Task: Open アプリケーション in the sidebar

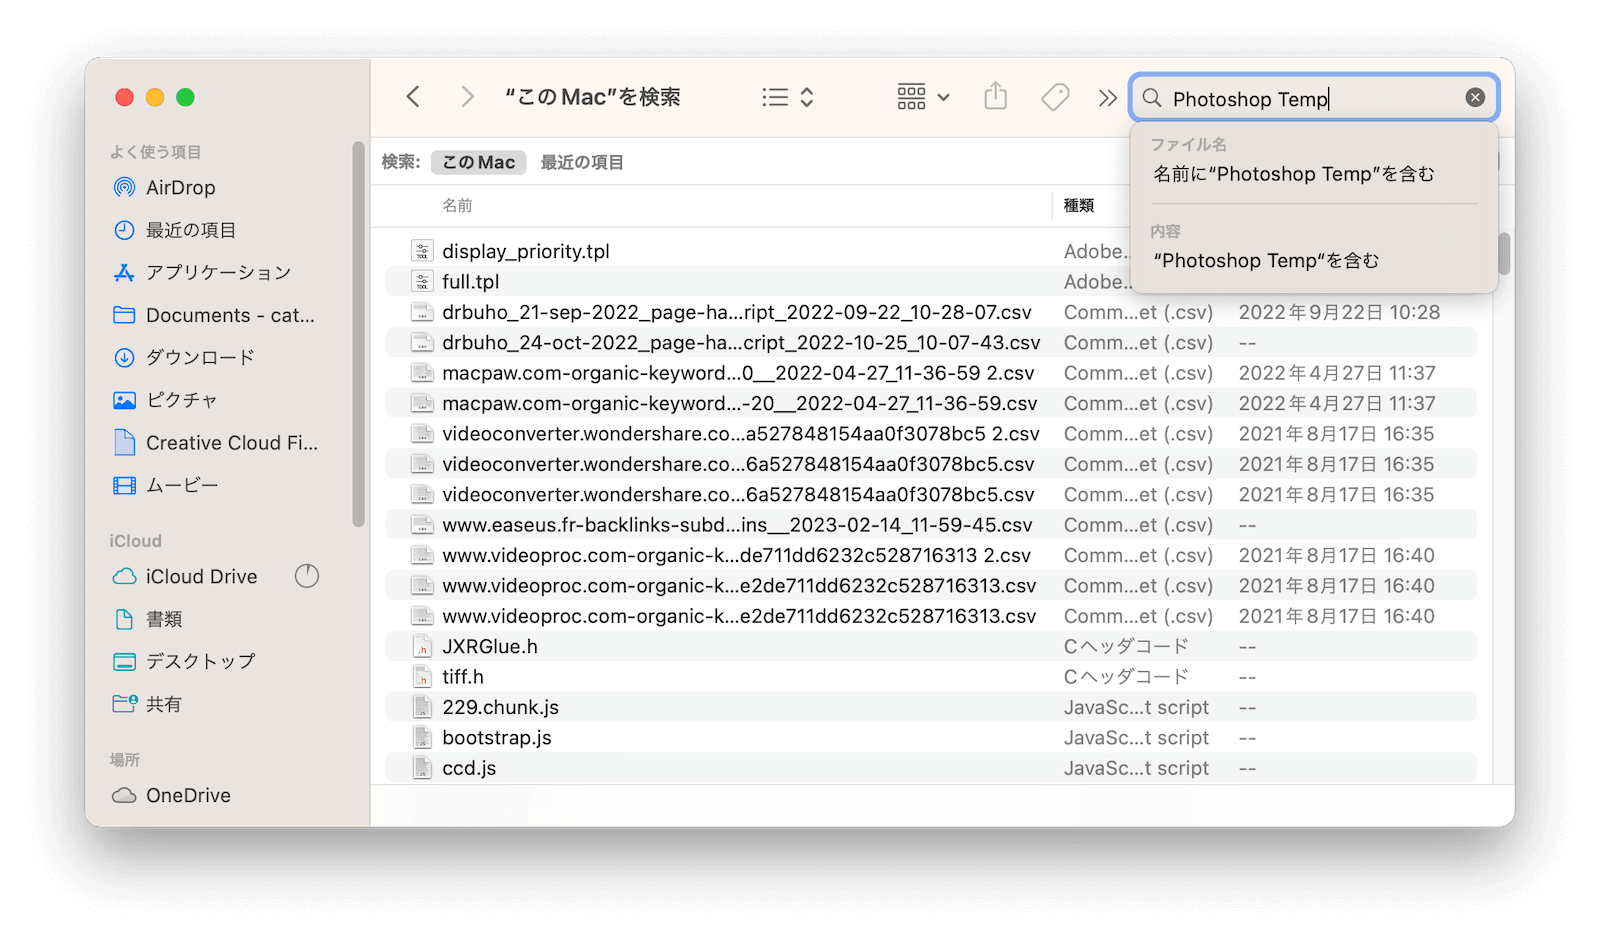Action: [x=203, y=272]
